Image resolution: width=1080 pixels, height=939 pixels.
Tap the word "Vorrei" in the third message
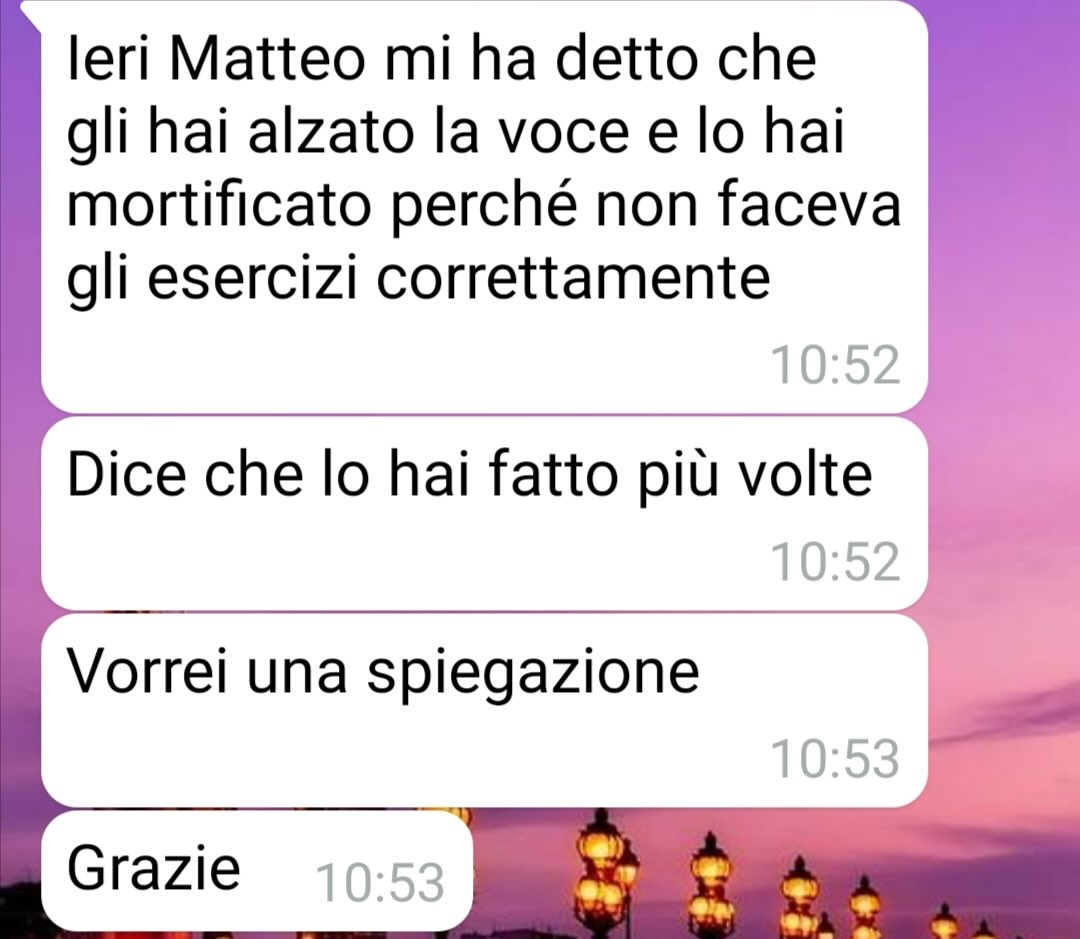point(147,671)
